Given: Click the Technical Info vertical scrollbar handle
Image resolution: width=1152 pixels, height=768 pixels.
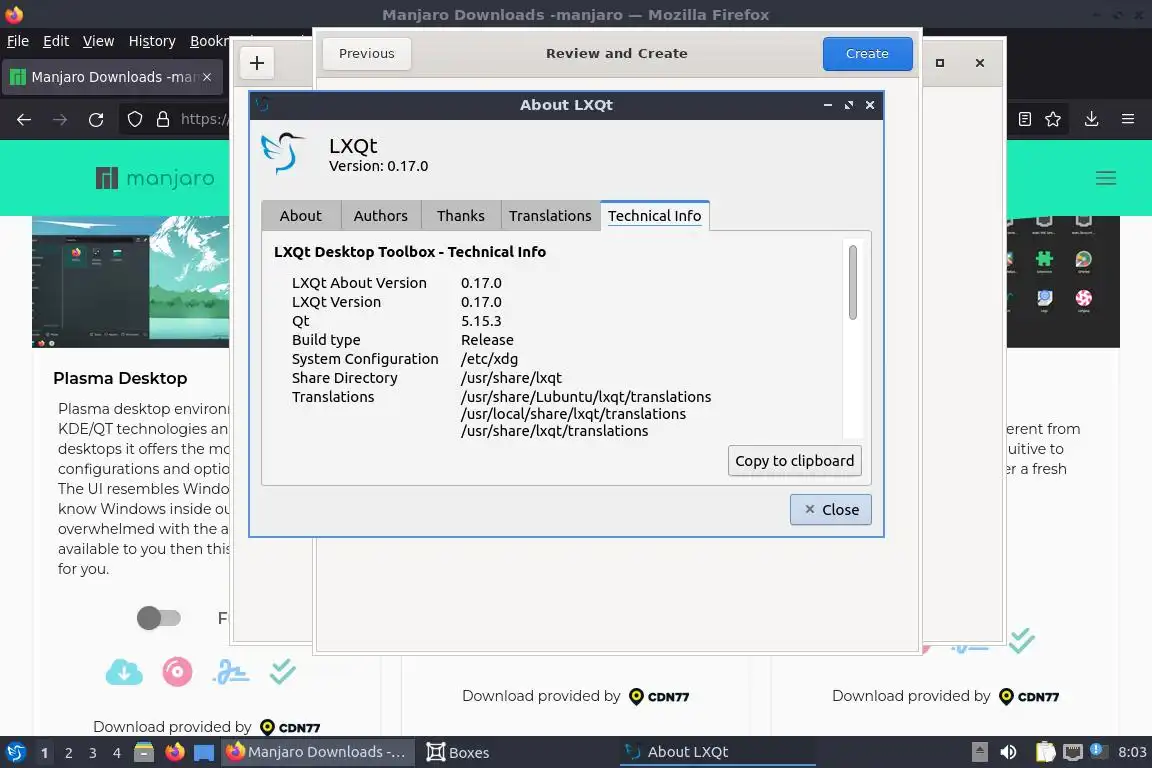Looking at the screenshot, I should 852,282.
